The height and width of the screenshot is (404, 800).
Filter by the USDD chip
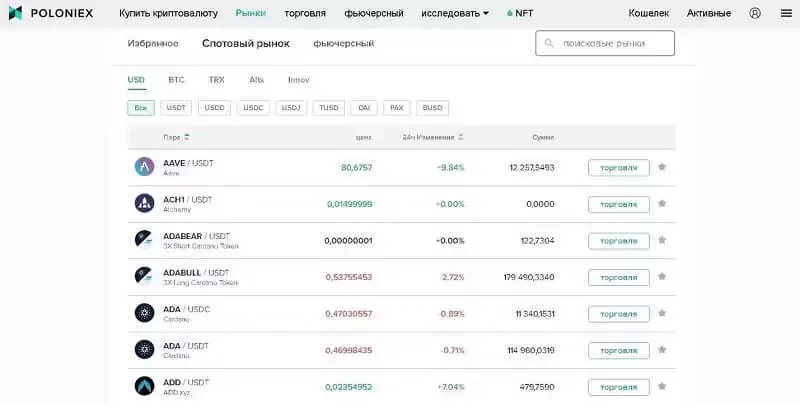click(x=214, y=108)
